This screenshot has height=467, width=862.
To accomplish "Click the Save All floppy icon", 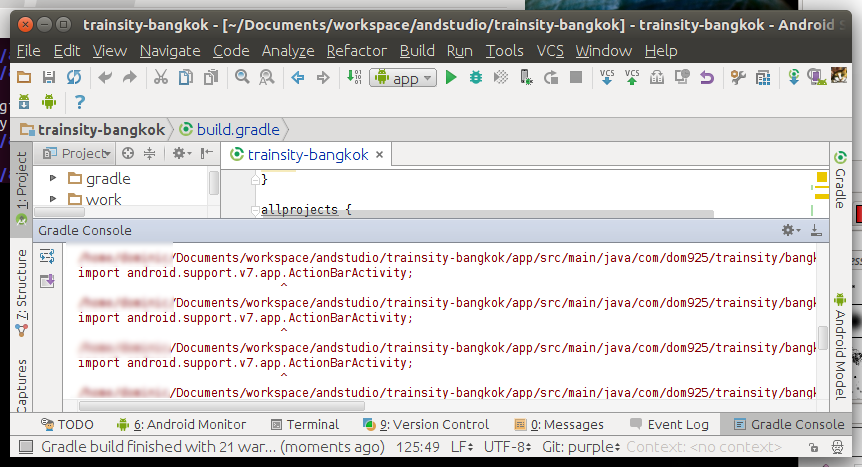I will click(49, 77).
